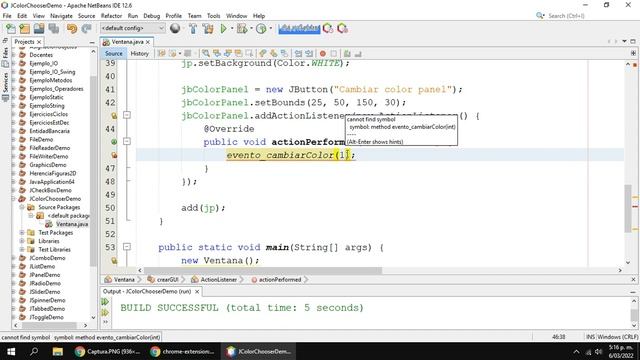The width and height of the screenshot is (640, 360).
Task: Click the Save All toolbar icon
Action: [54, 29]
